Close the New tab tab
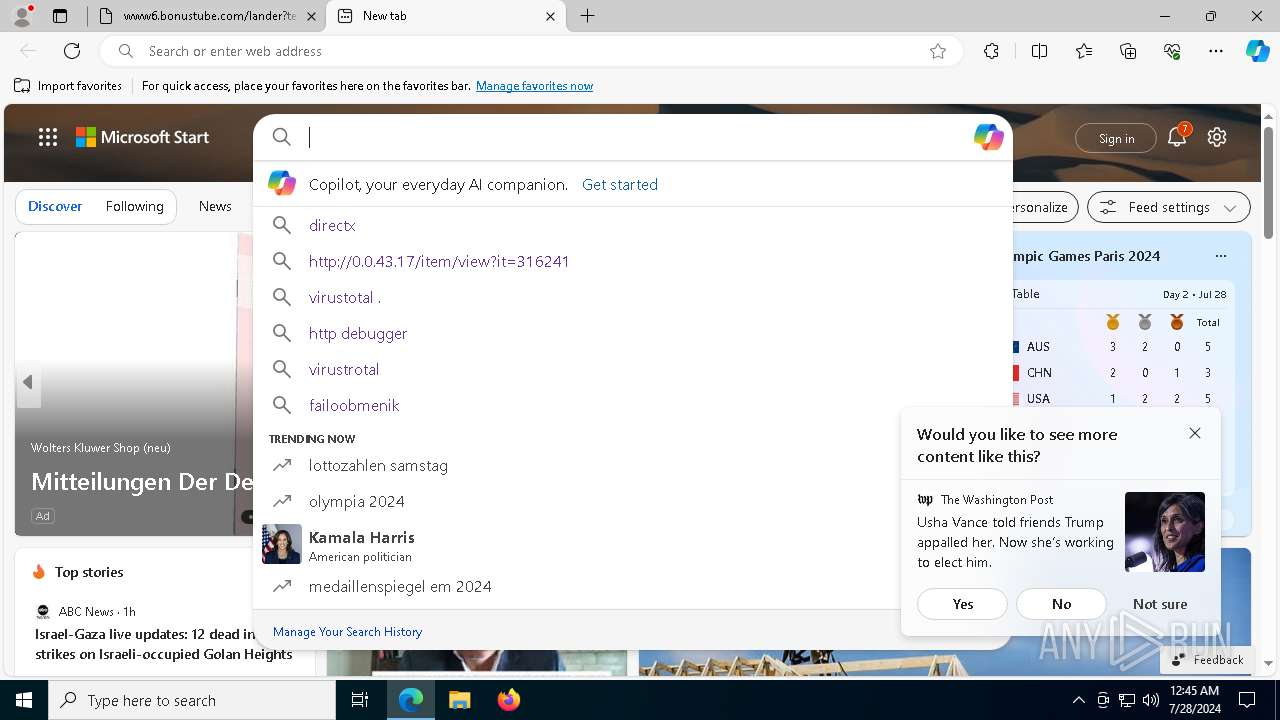This screenshot has height=720, width=1280. point(550,16)
